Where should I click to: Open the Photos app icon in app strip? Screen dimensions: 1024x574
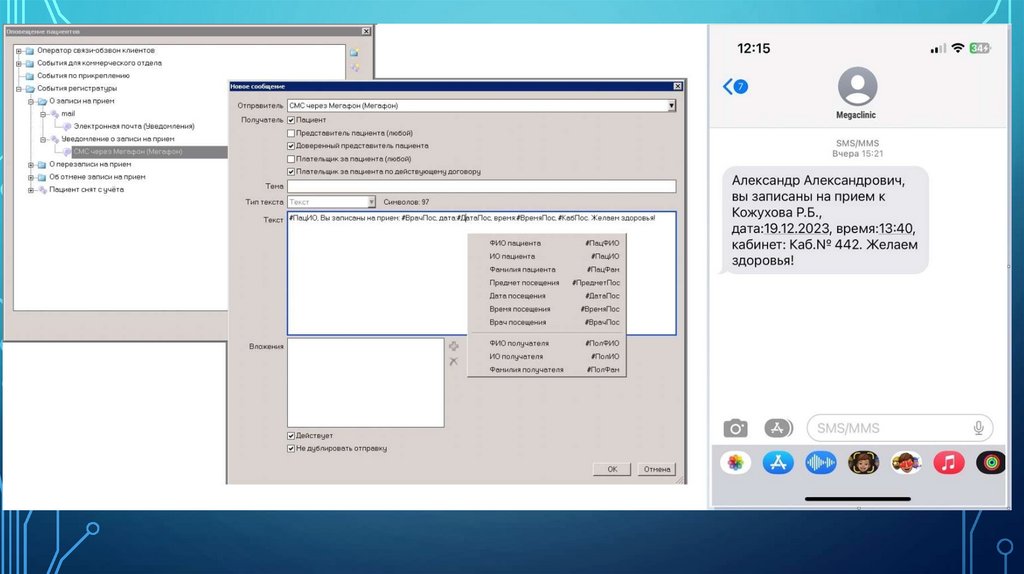click(x=736, y=463)
